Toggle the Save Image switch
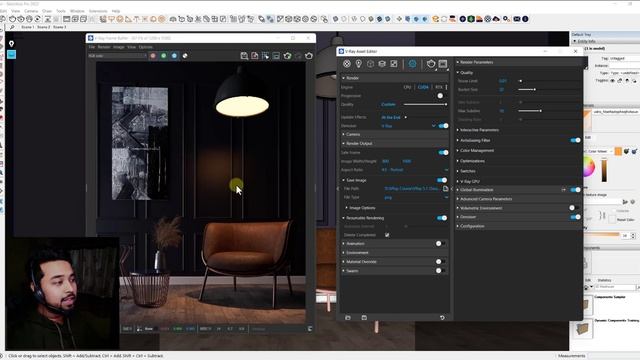The image size is (640, 360). 442,180
